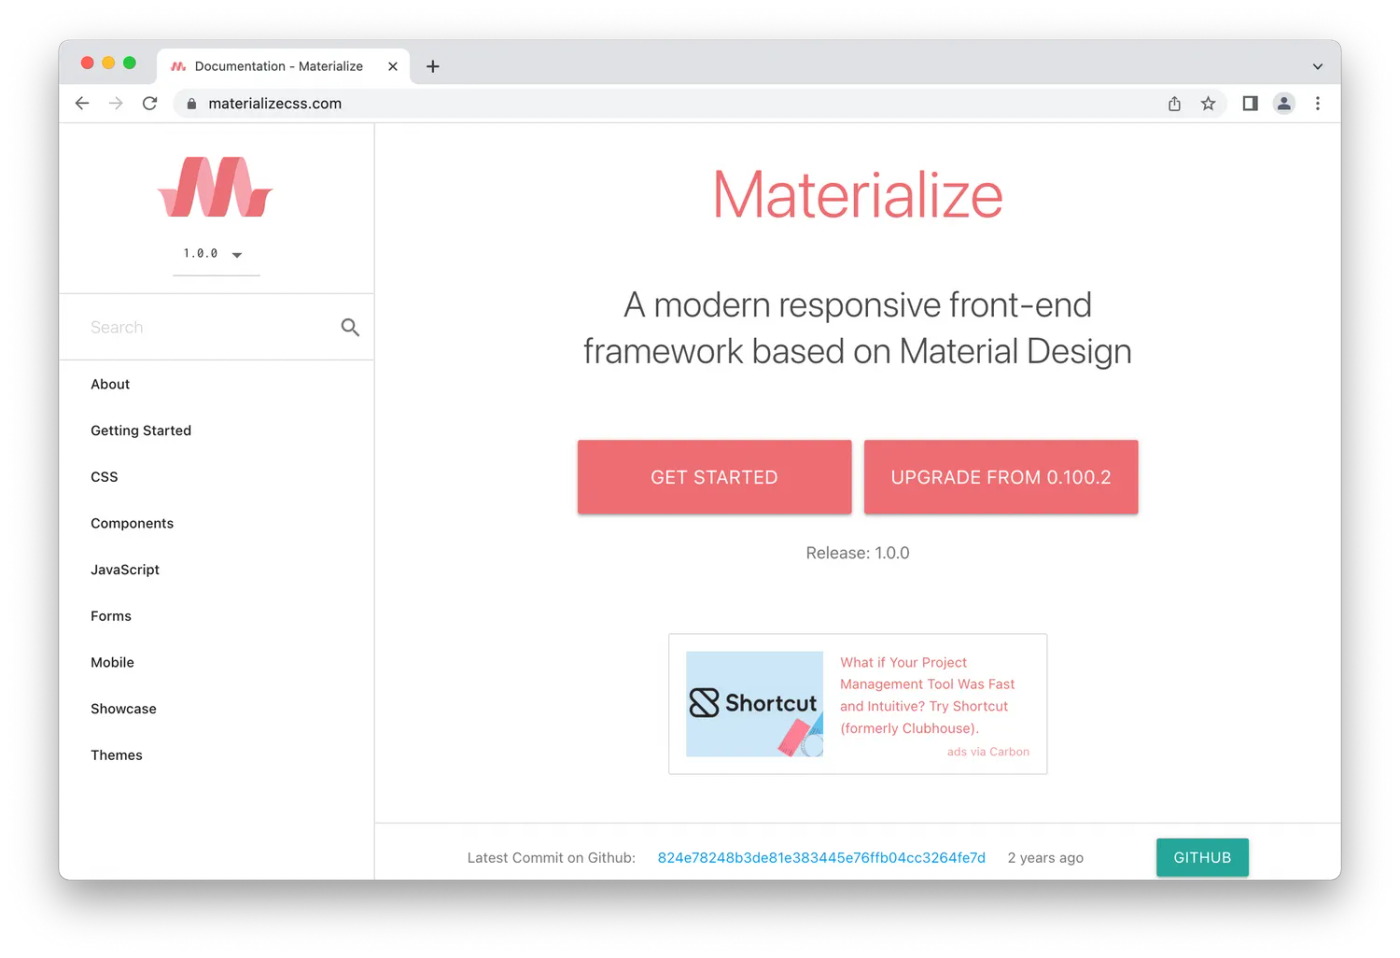Click the back navigation arrow
Screen dimensions: 1400x958
(81, 103)
